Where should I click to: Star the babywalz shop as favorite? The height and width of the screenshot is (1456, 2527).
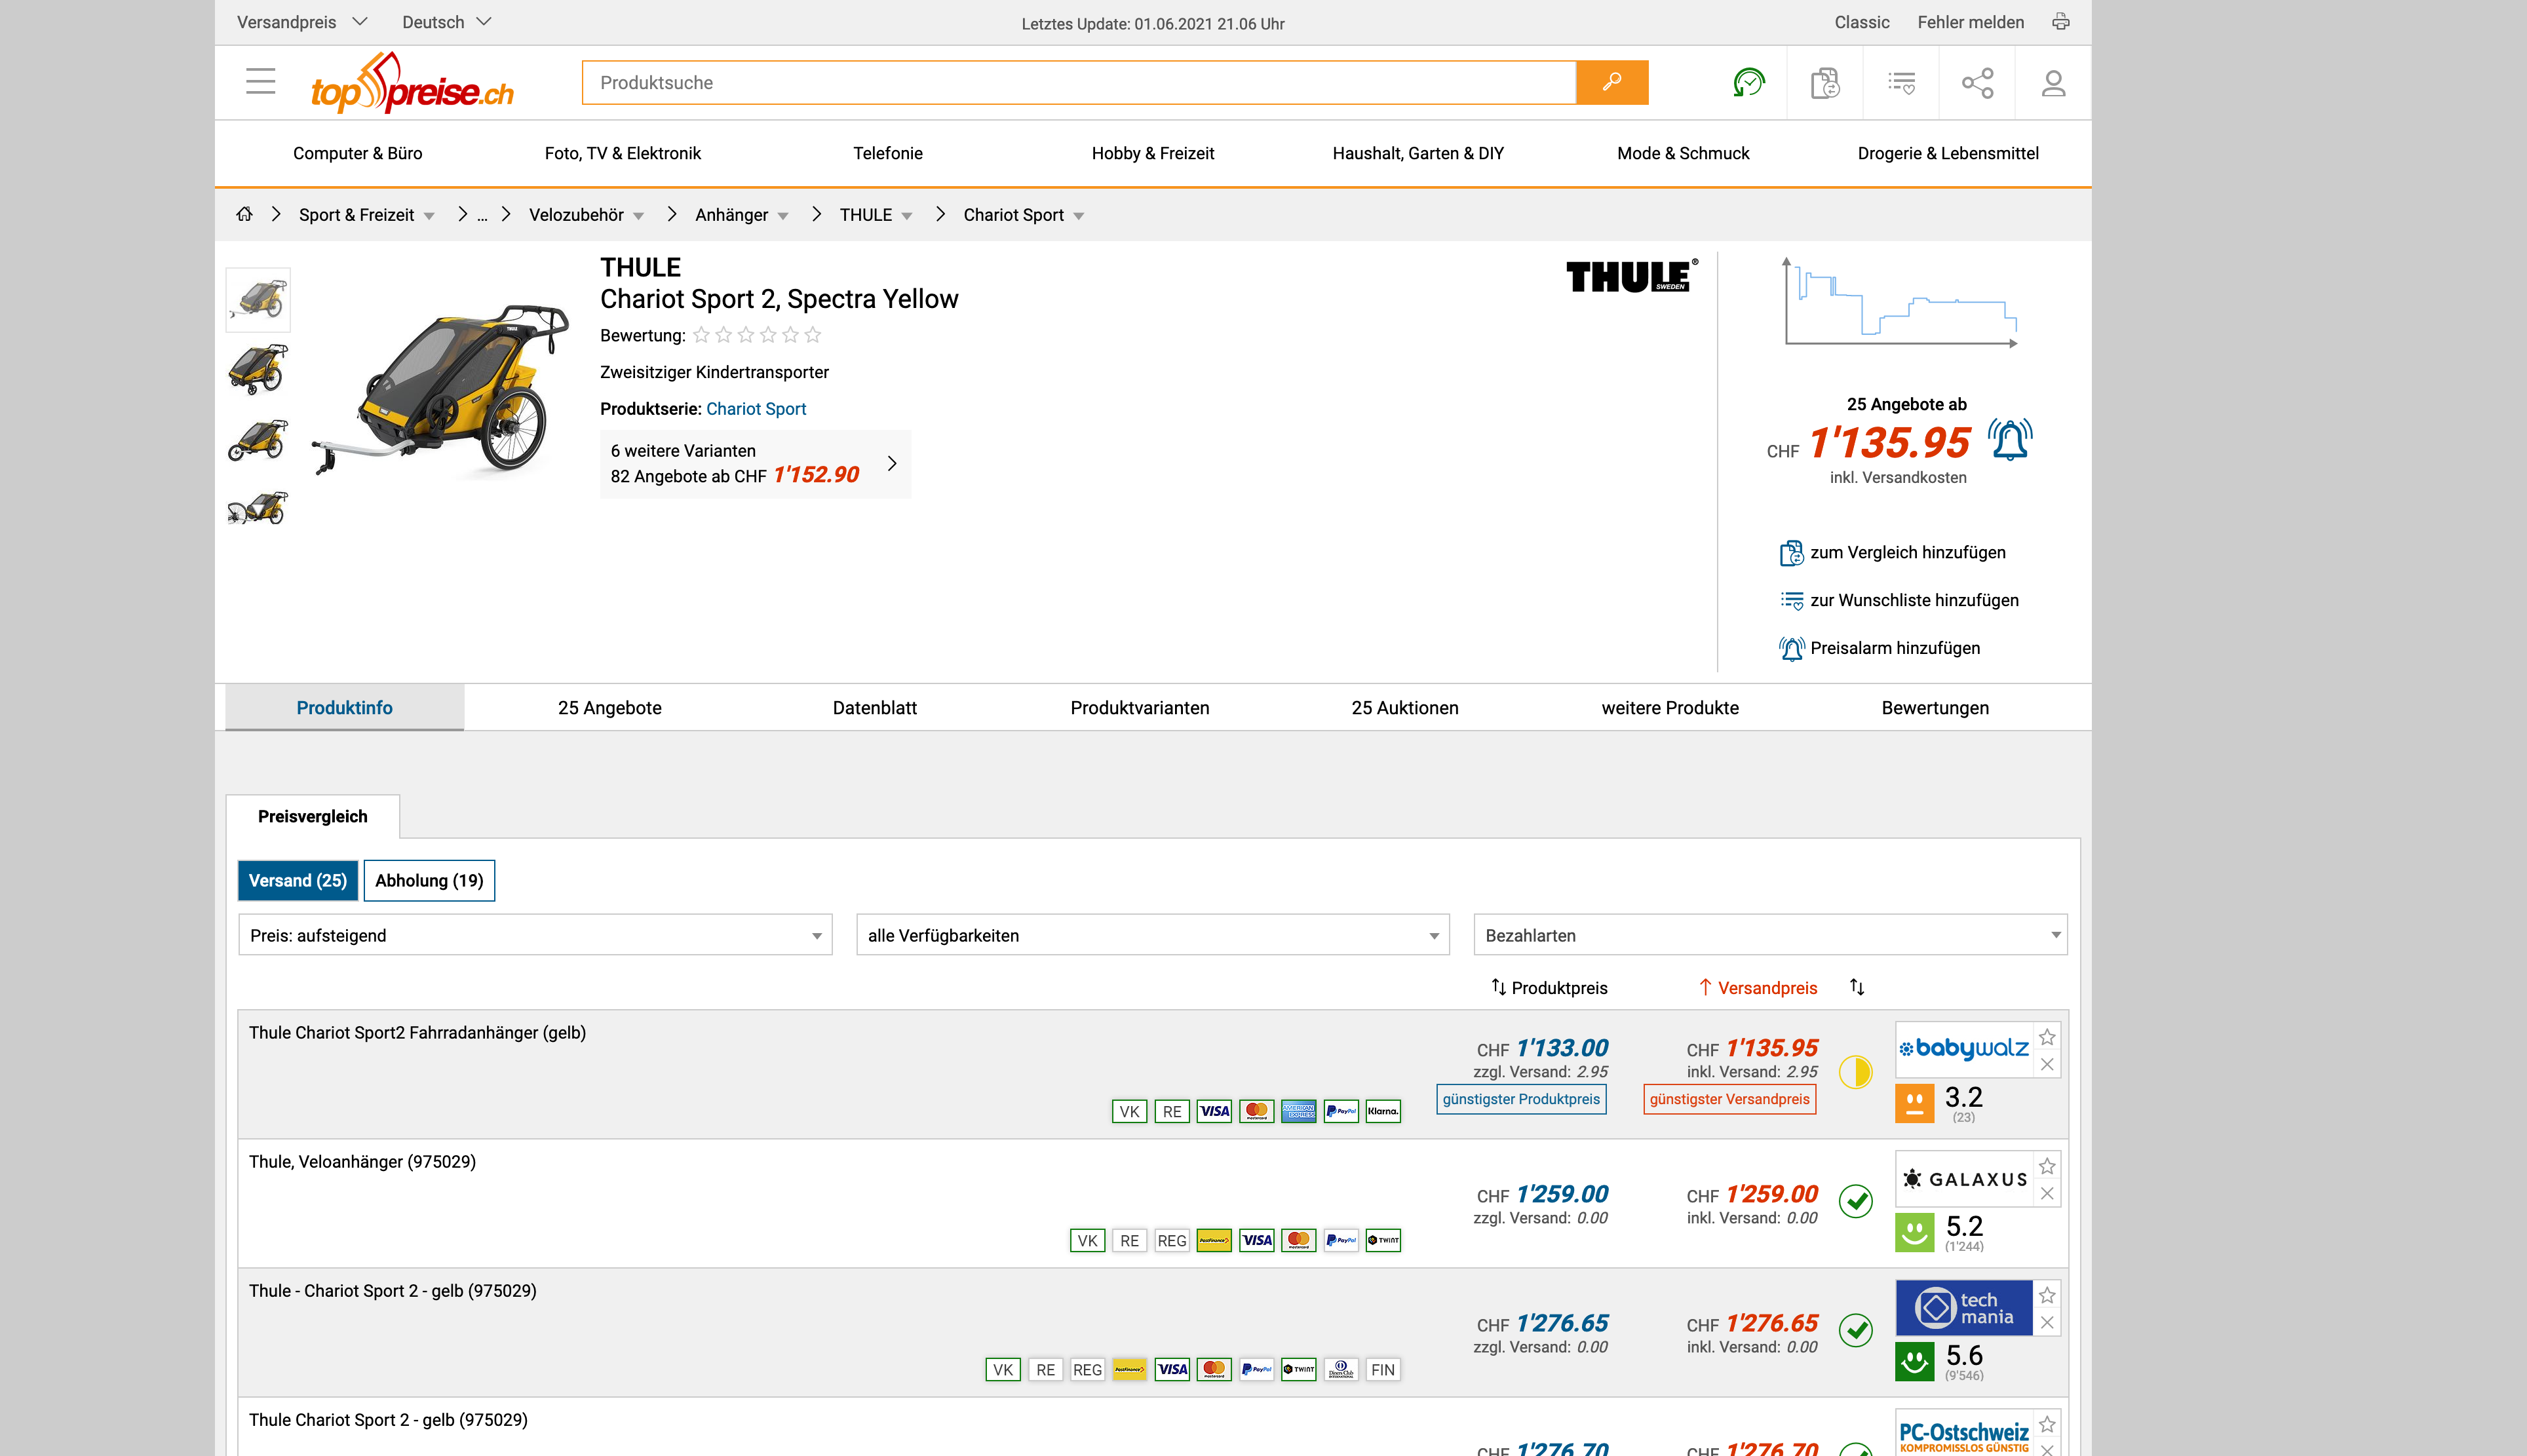click(x=2047, y=1037)
